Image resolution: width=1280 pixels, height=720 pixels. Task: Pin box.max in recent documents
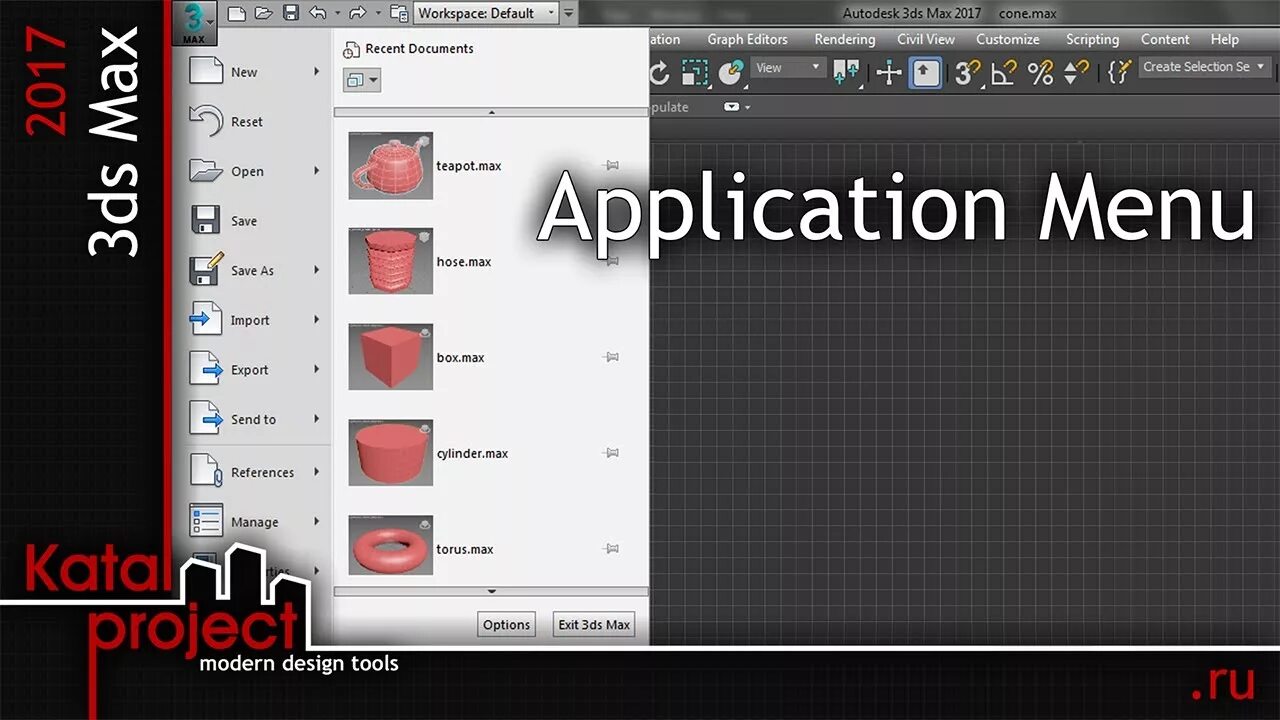pyautogui.click(x=612, y=357)
